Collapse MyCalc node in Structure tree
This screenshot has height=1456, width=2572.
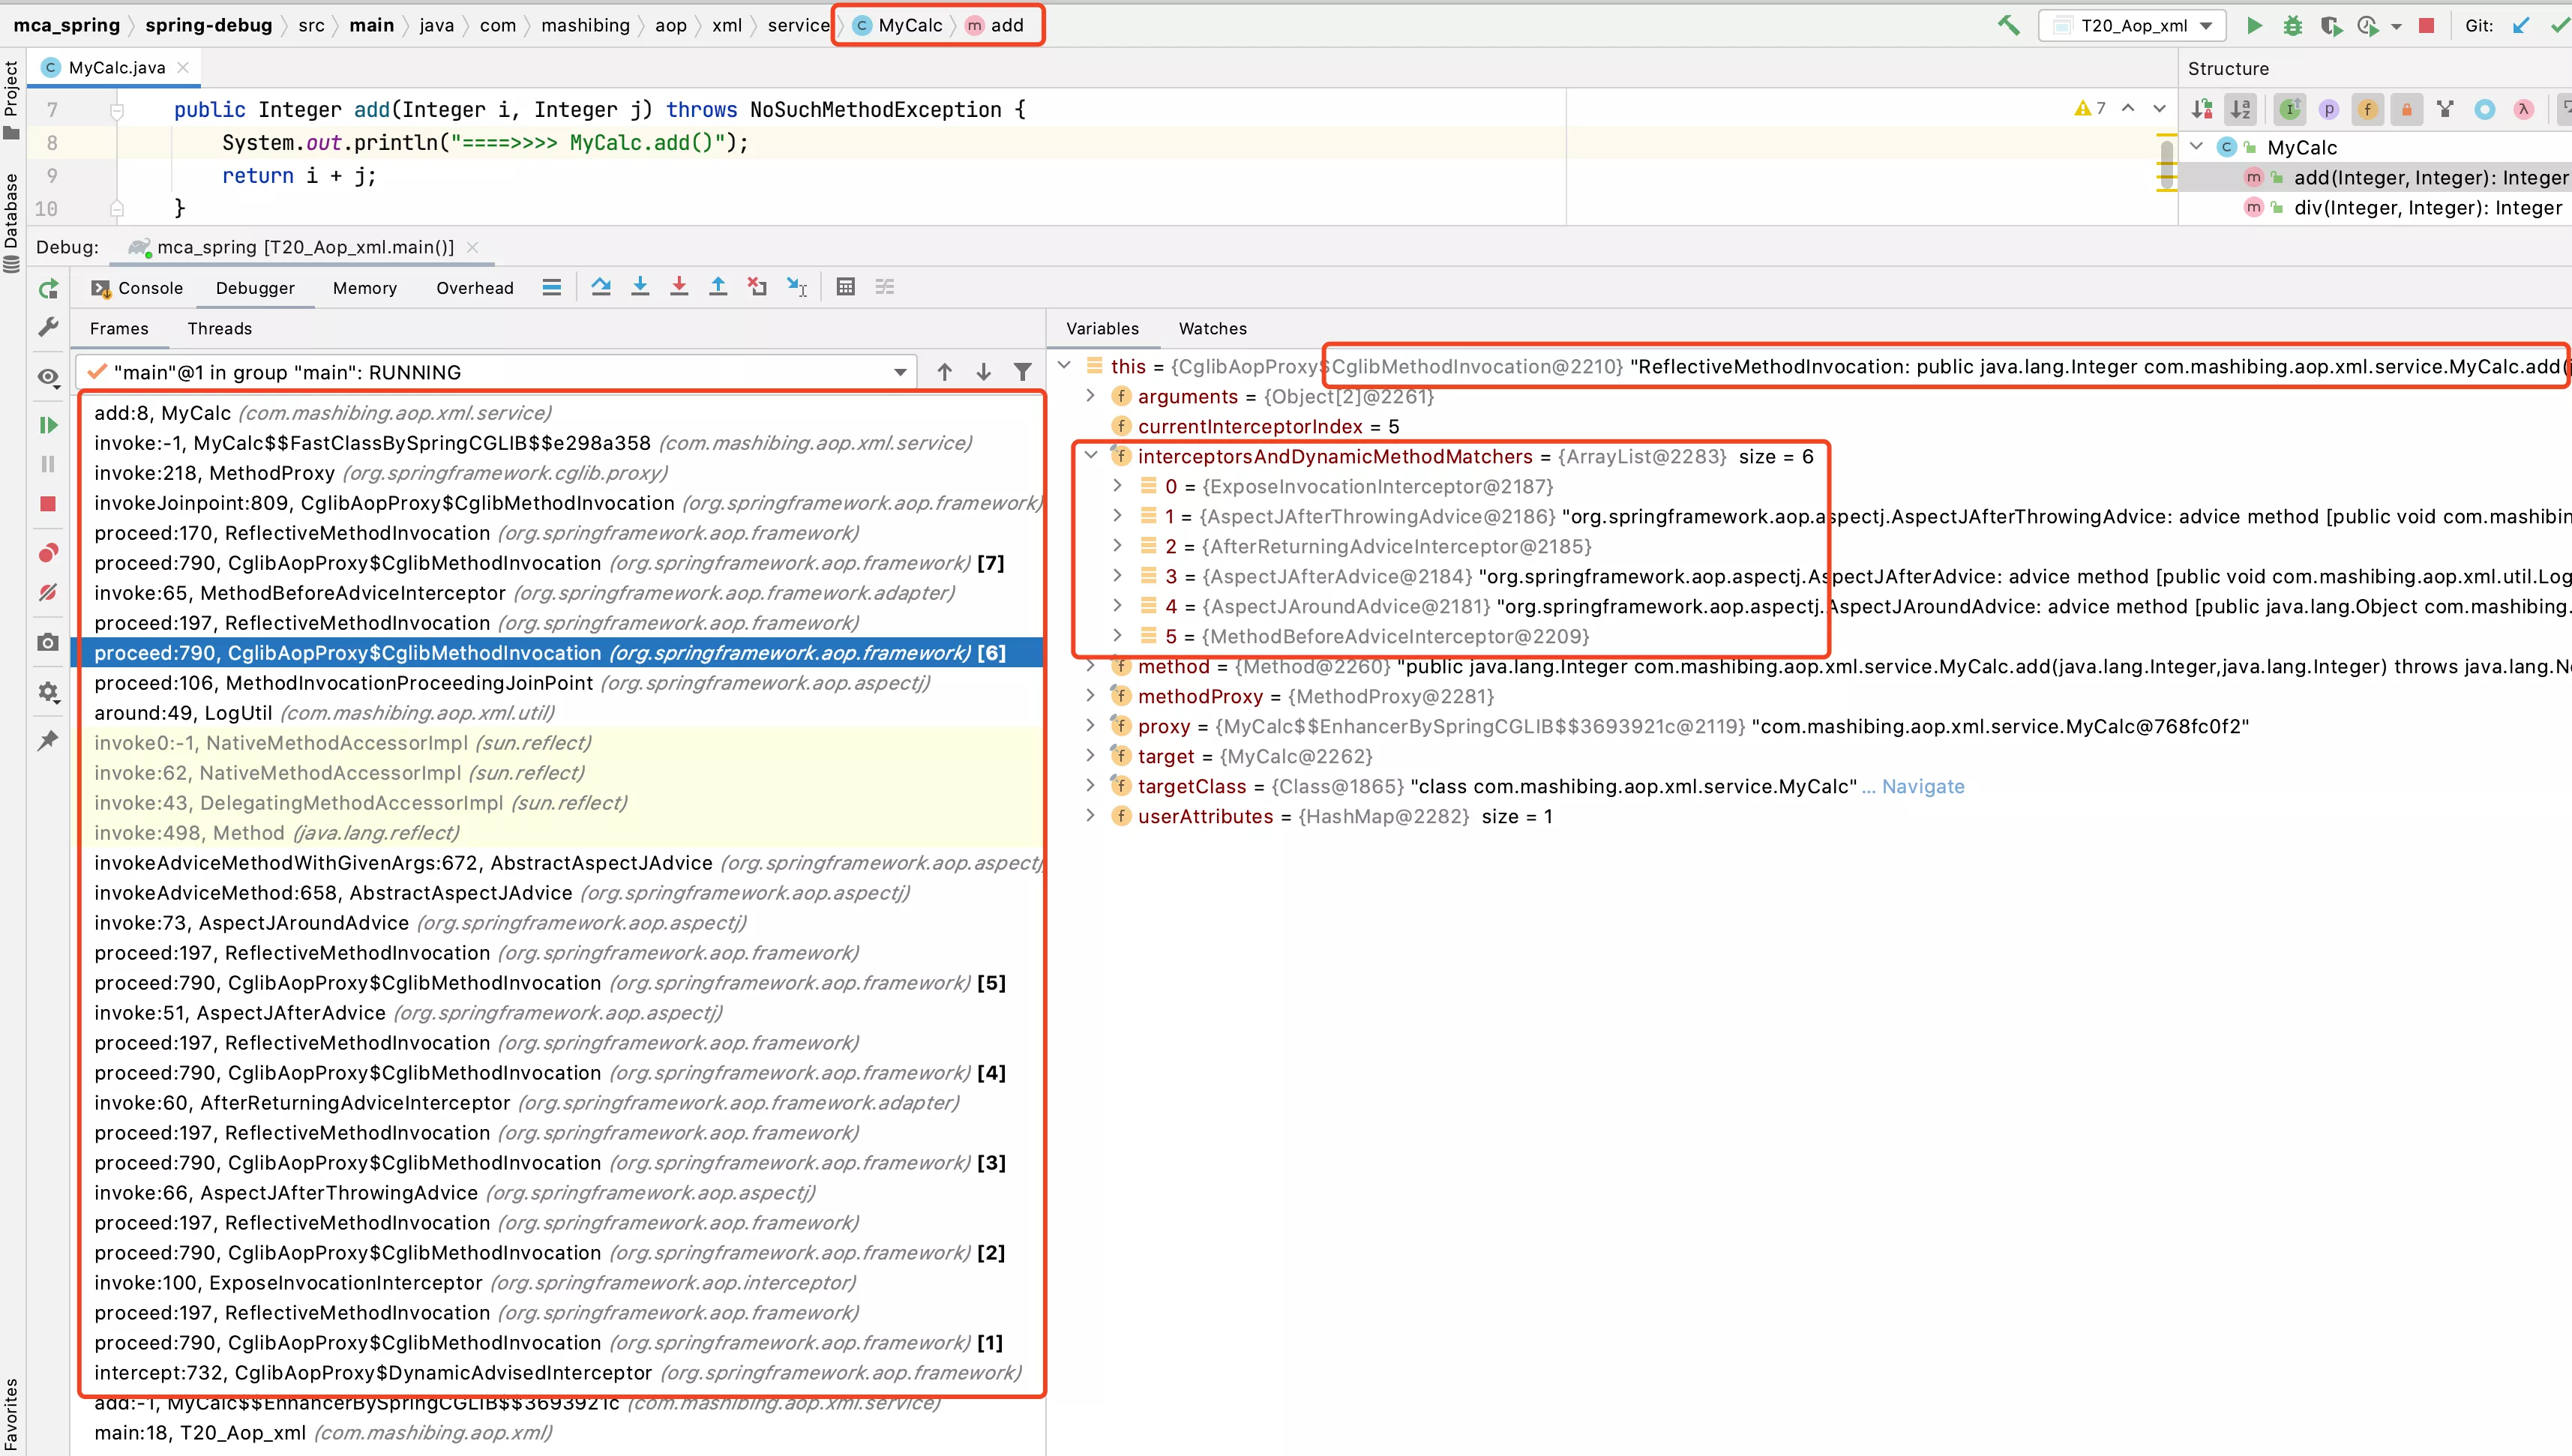pos(2197,147)
